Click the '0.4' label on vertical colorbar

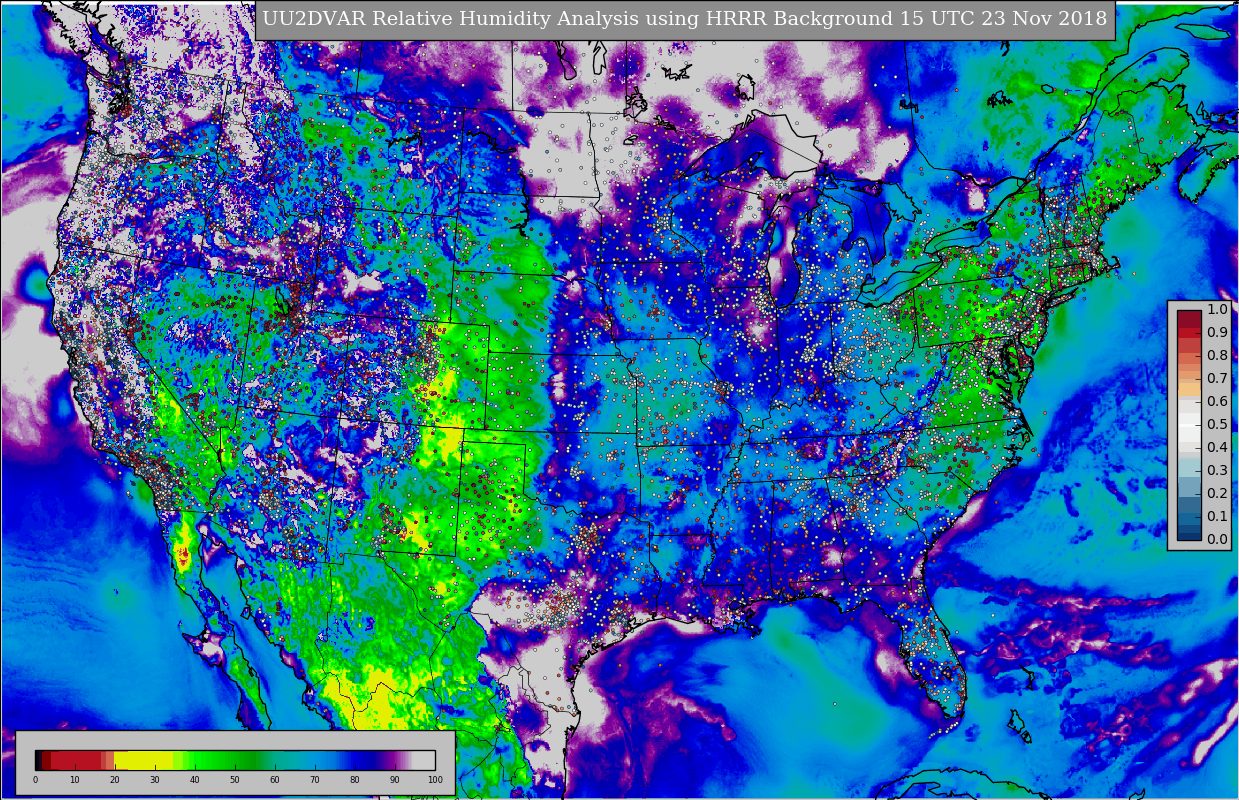1217,448
